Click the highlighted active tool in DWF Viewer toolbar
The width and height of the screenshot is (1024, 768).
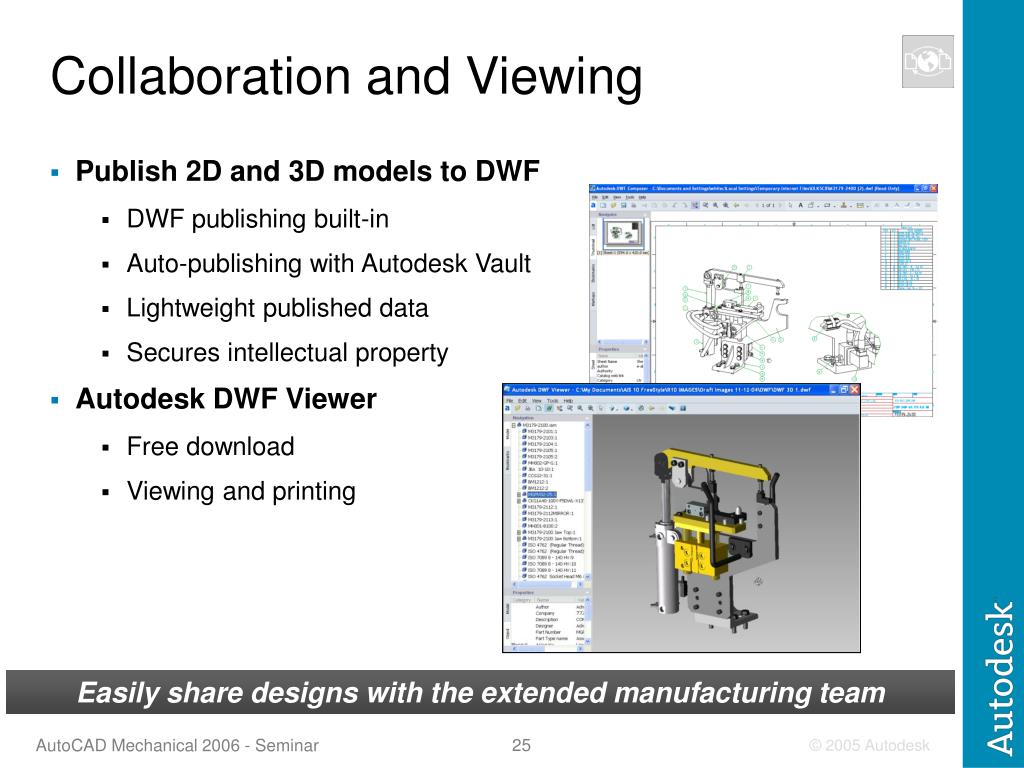click(x=549, y=408)
